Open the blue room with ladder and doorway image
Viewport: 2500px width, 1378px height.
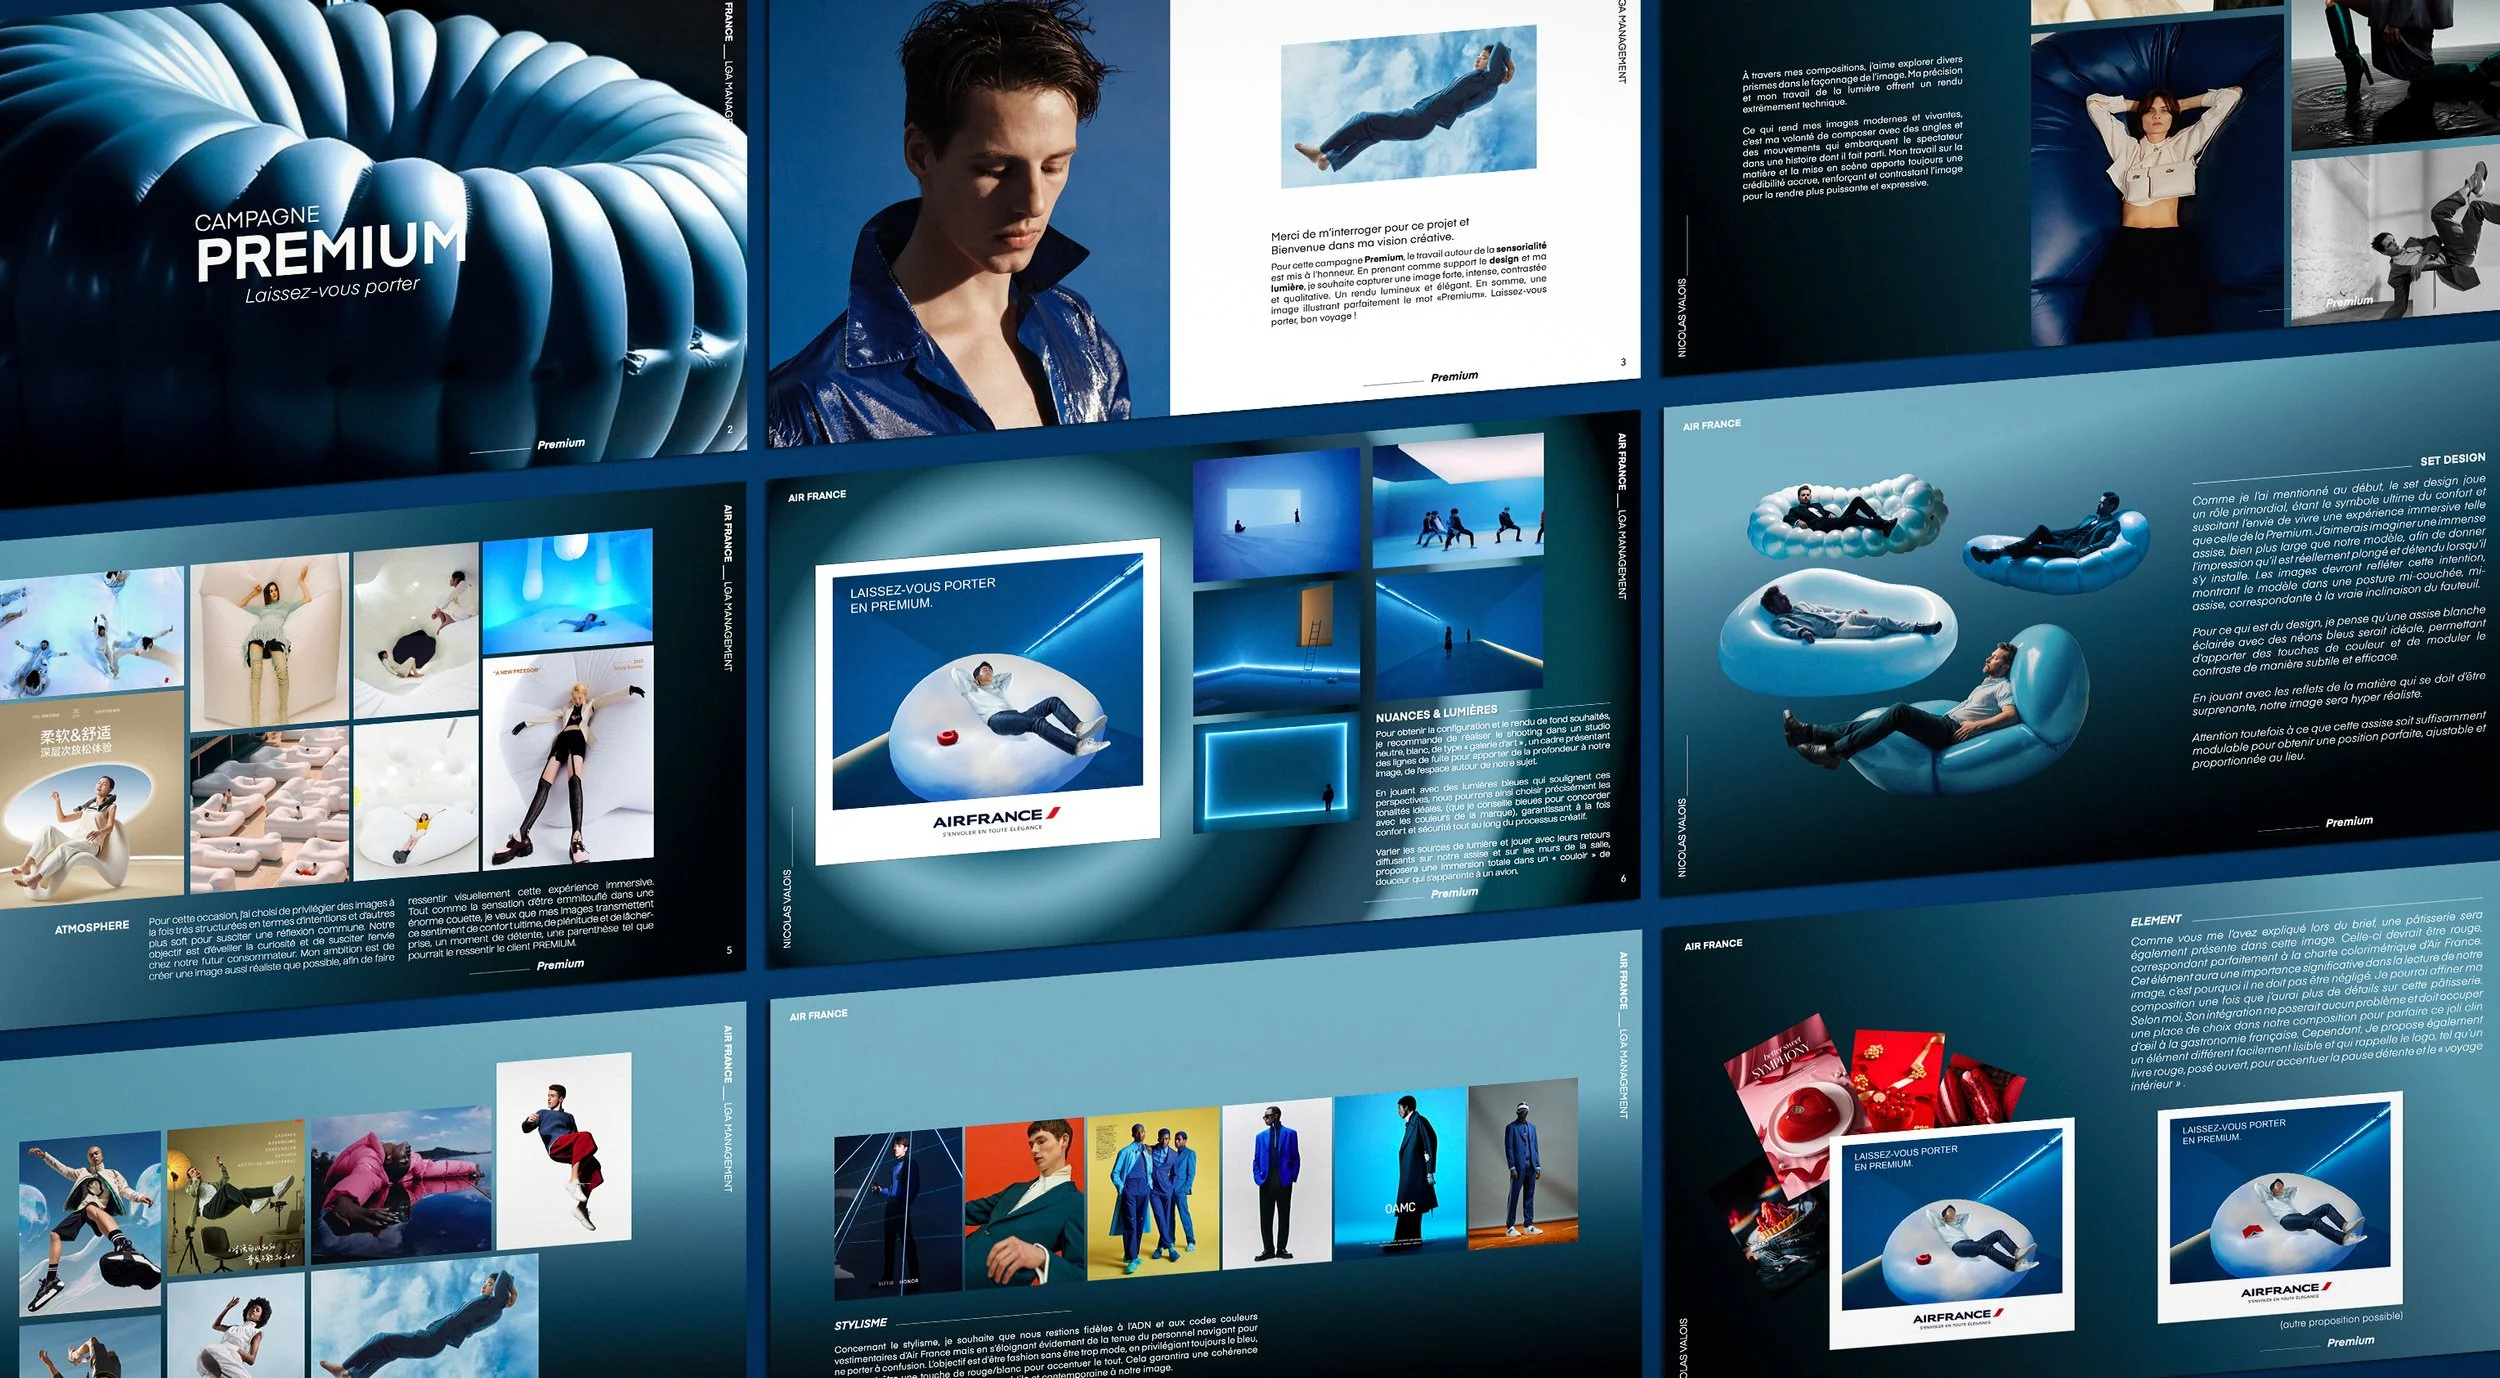[1276, 646]
